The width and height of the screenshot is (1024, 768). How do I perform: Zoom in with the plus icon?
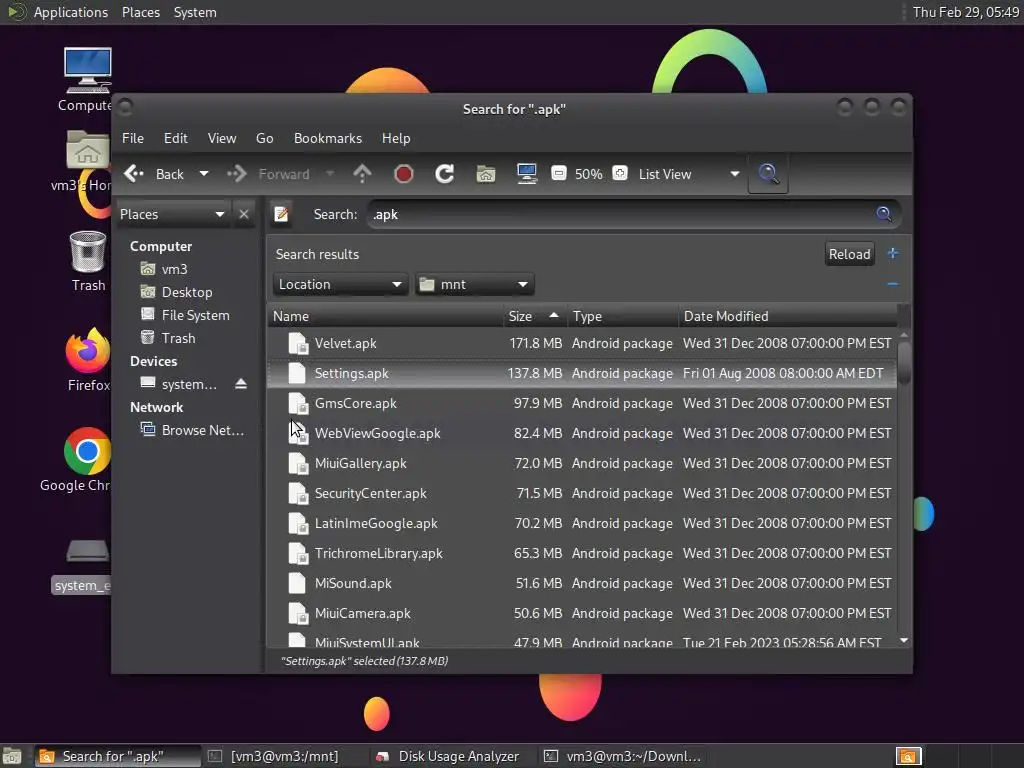click(x=620, y=173)
